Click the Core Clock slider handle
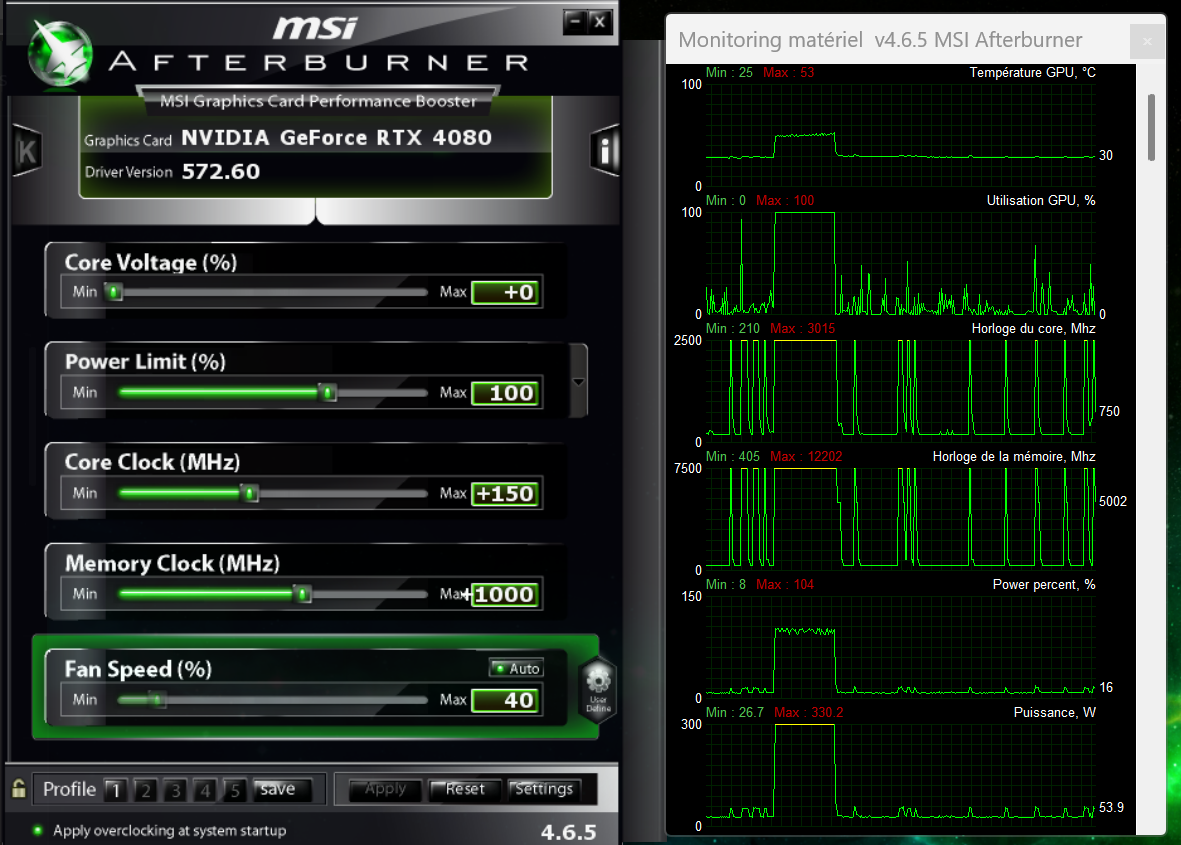The width and height of the screenshot is (1181, 845). pos(250,493)
